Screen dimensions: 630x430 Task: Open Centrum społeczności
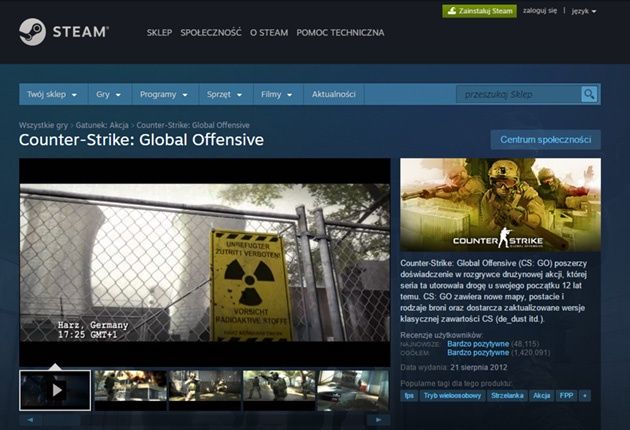(x=545, y=139)
